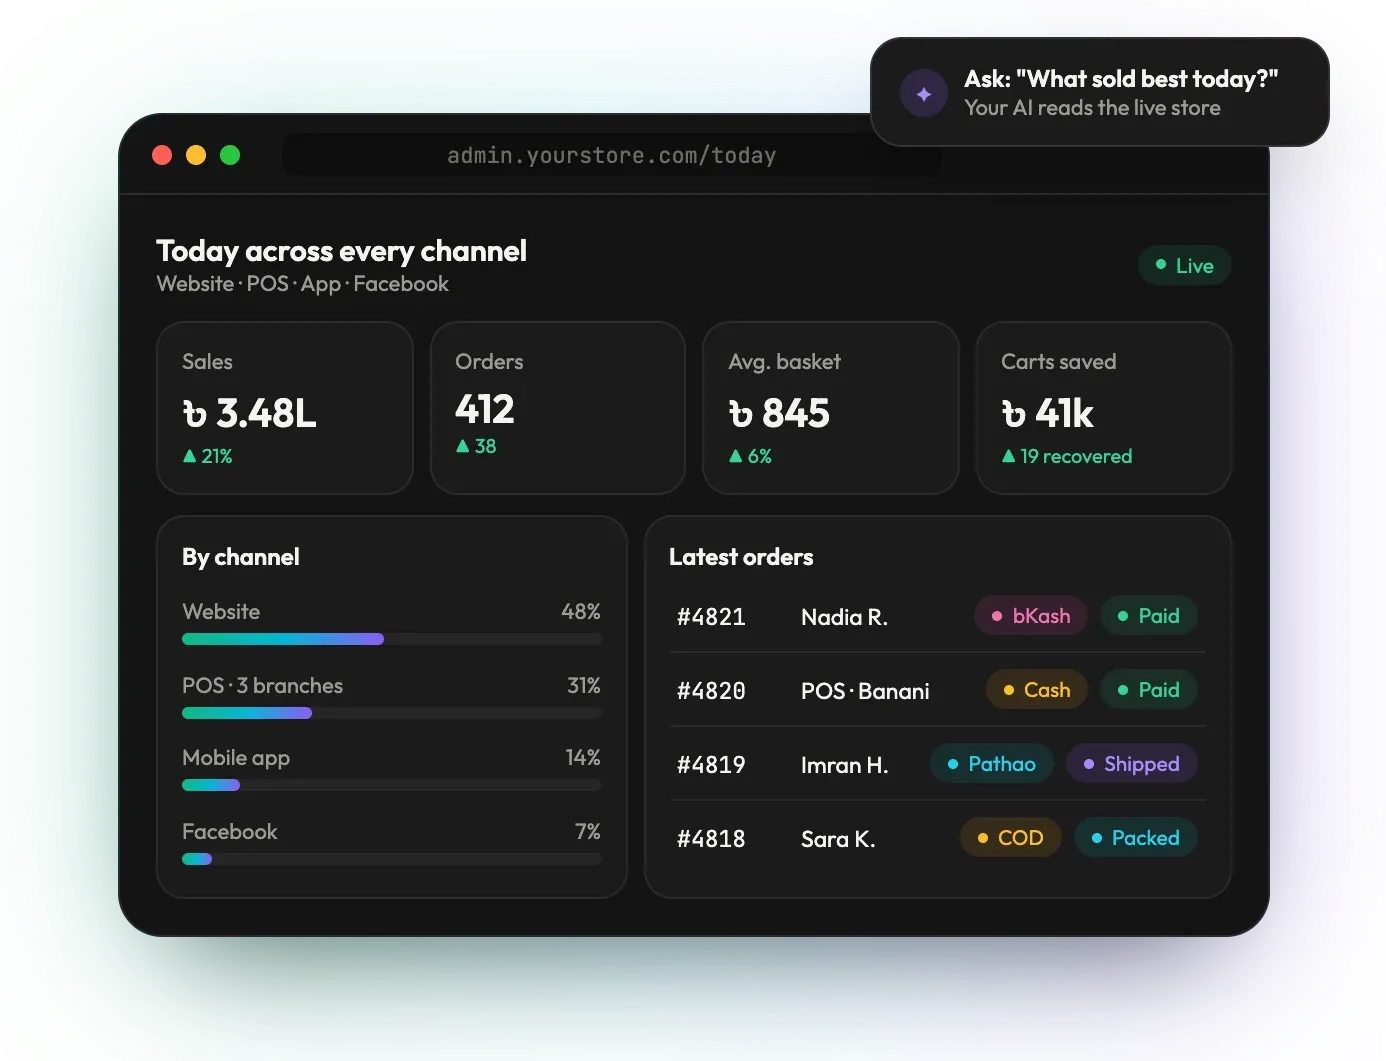Click the green Live status badge
The width and height of the screenshot is (1386, 1061).
point(1184,265)
